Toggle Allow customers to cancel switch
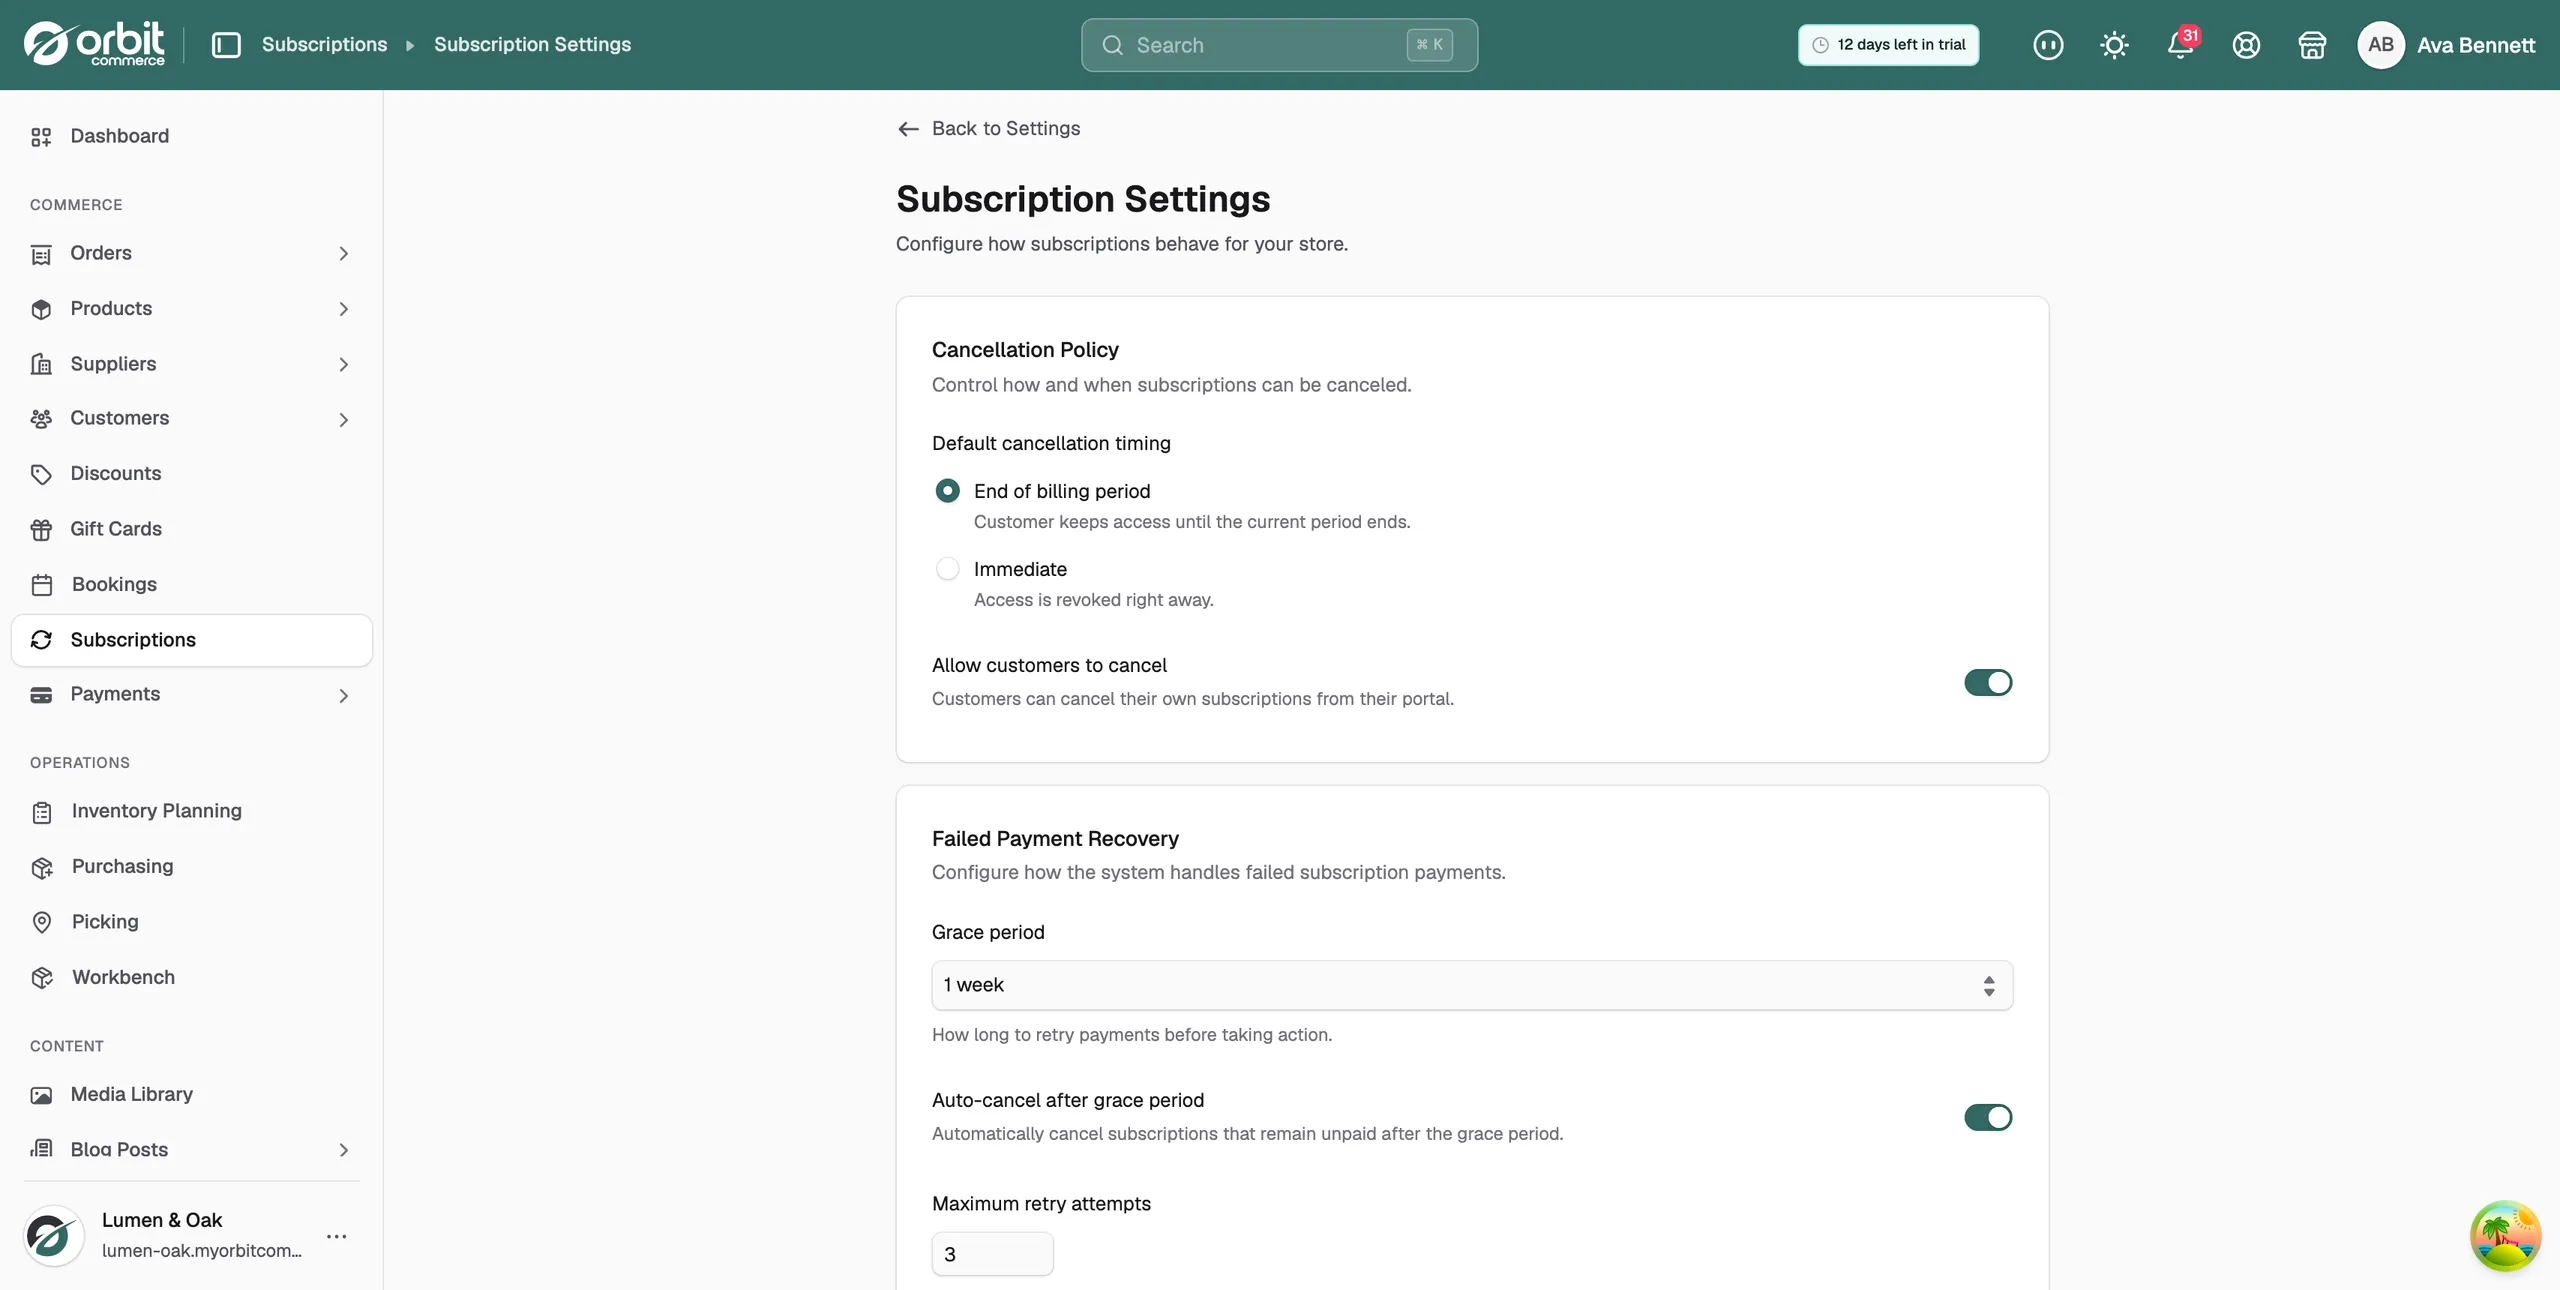2560x1290 pixels. click(x=1988, y=682)
